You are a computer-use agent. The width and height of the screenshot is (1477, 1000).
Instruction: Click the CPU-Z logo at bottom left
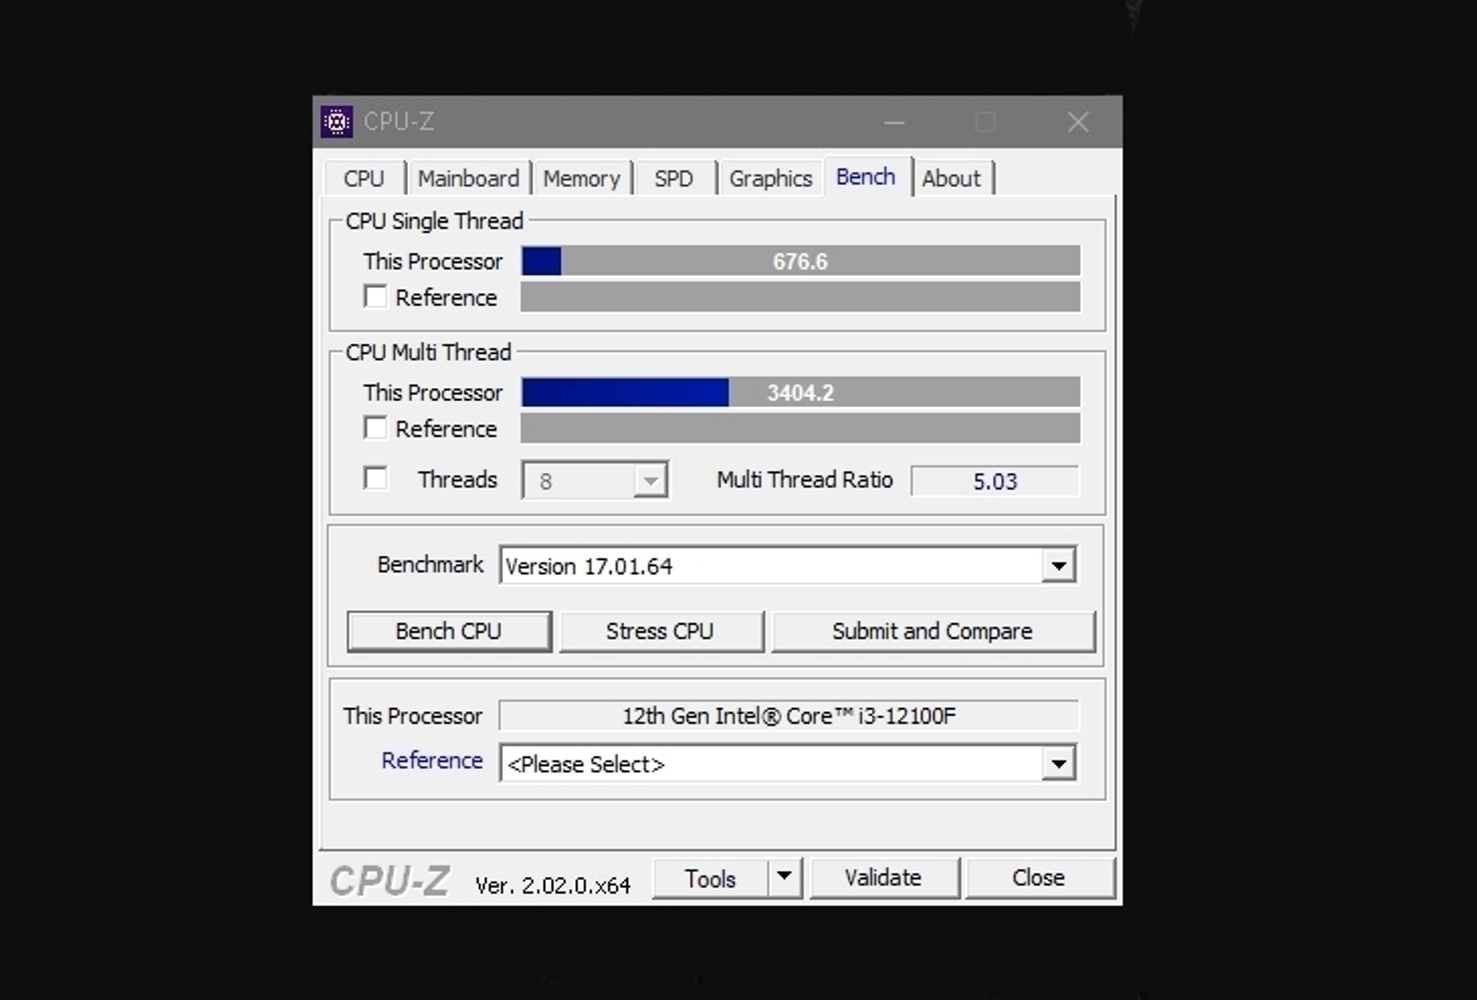pos(390,881)
